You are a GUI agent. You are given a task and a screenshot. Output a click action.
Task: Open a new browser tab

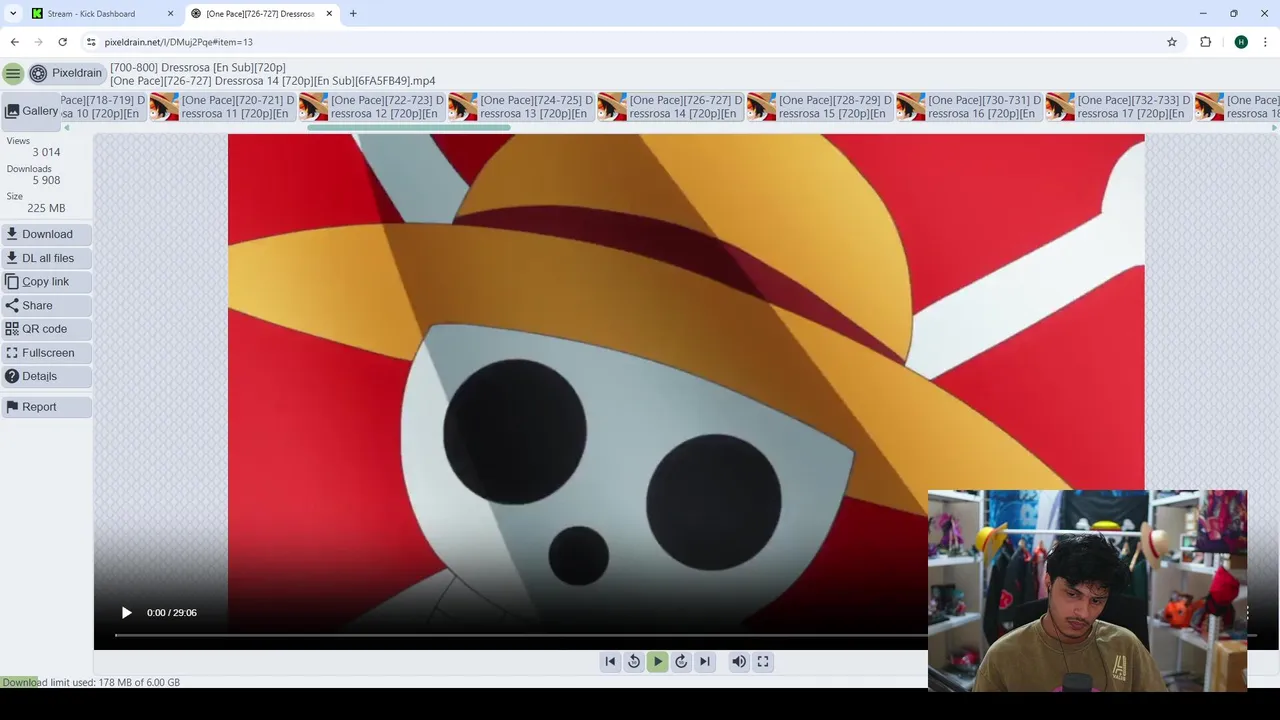(353, 14)
